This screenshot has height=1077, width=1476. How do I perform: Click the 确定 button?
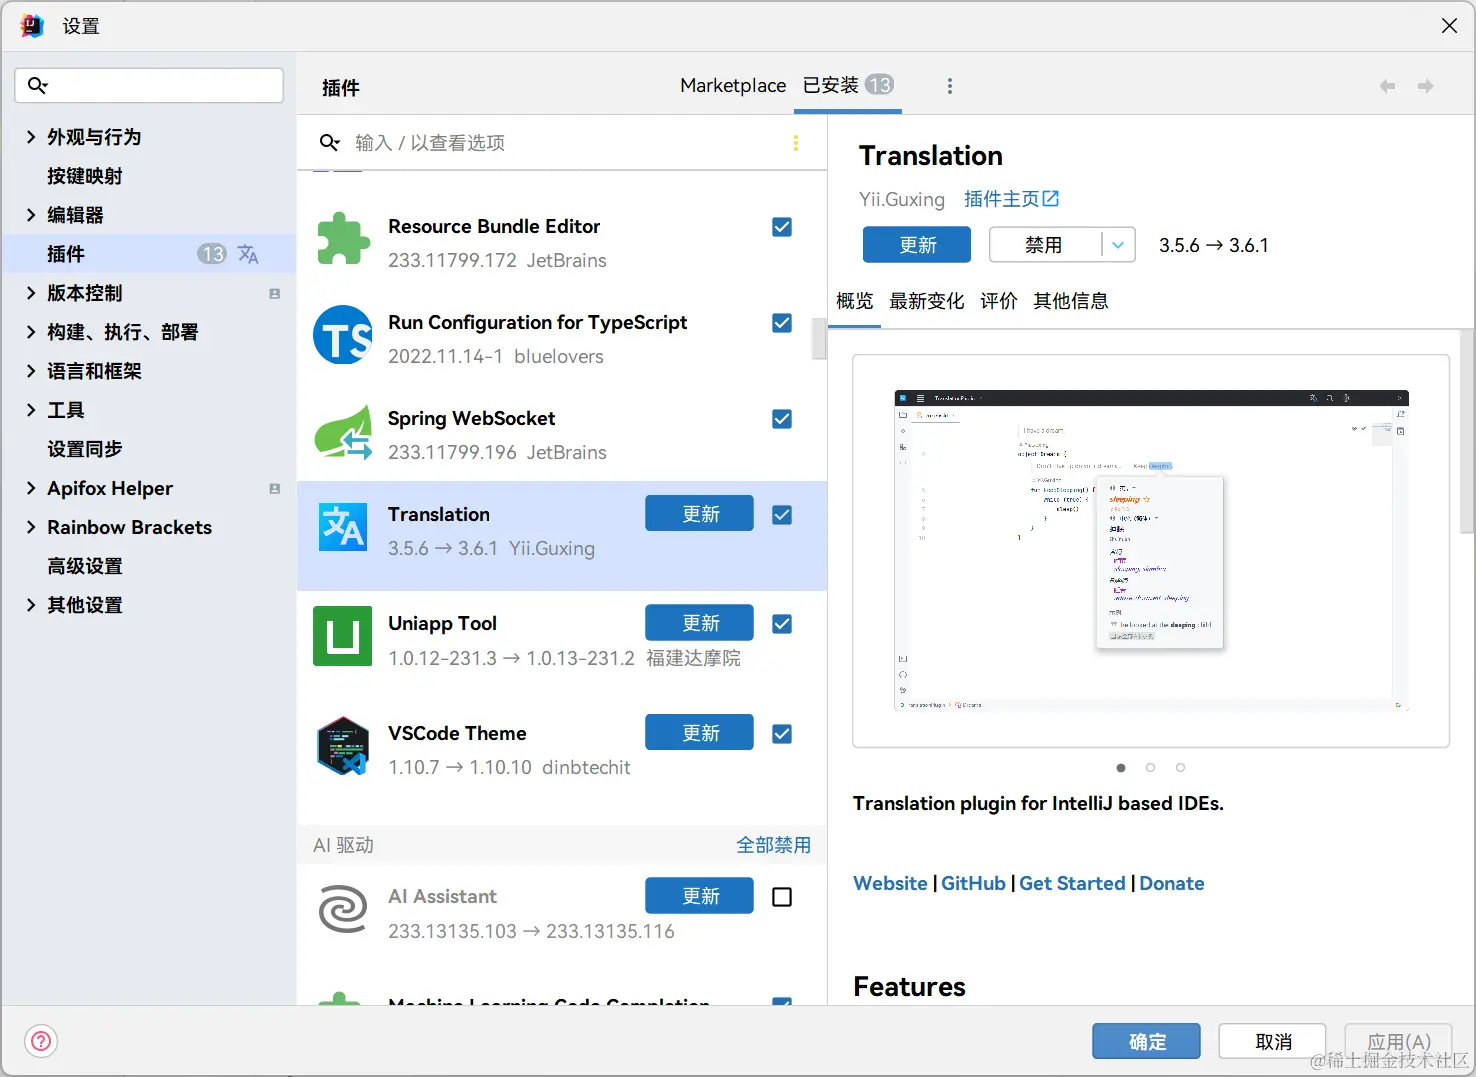(x=1146, y=1041)
